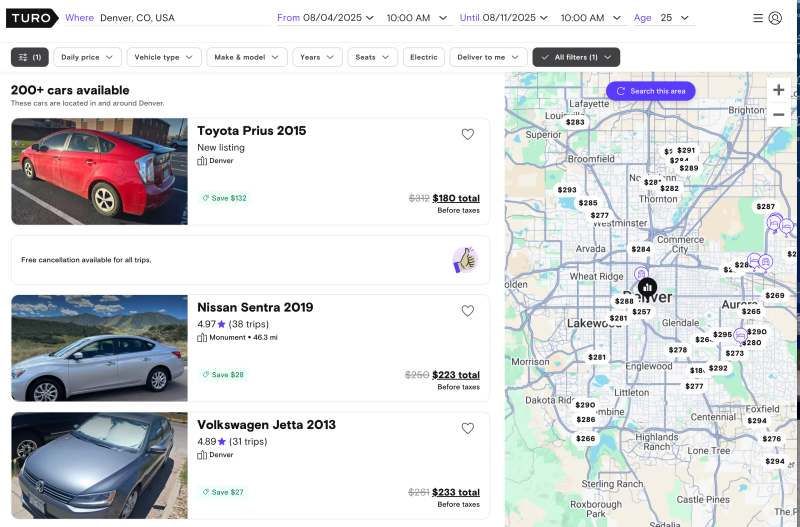Click the $288 map price marker

pos(624,301)
